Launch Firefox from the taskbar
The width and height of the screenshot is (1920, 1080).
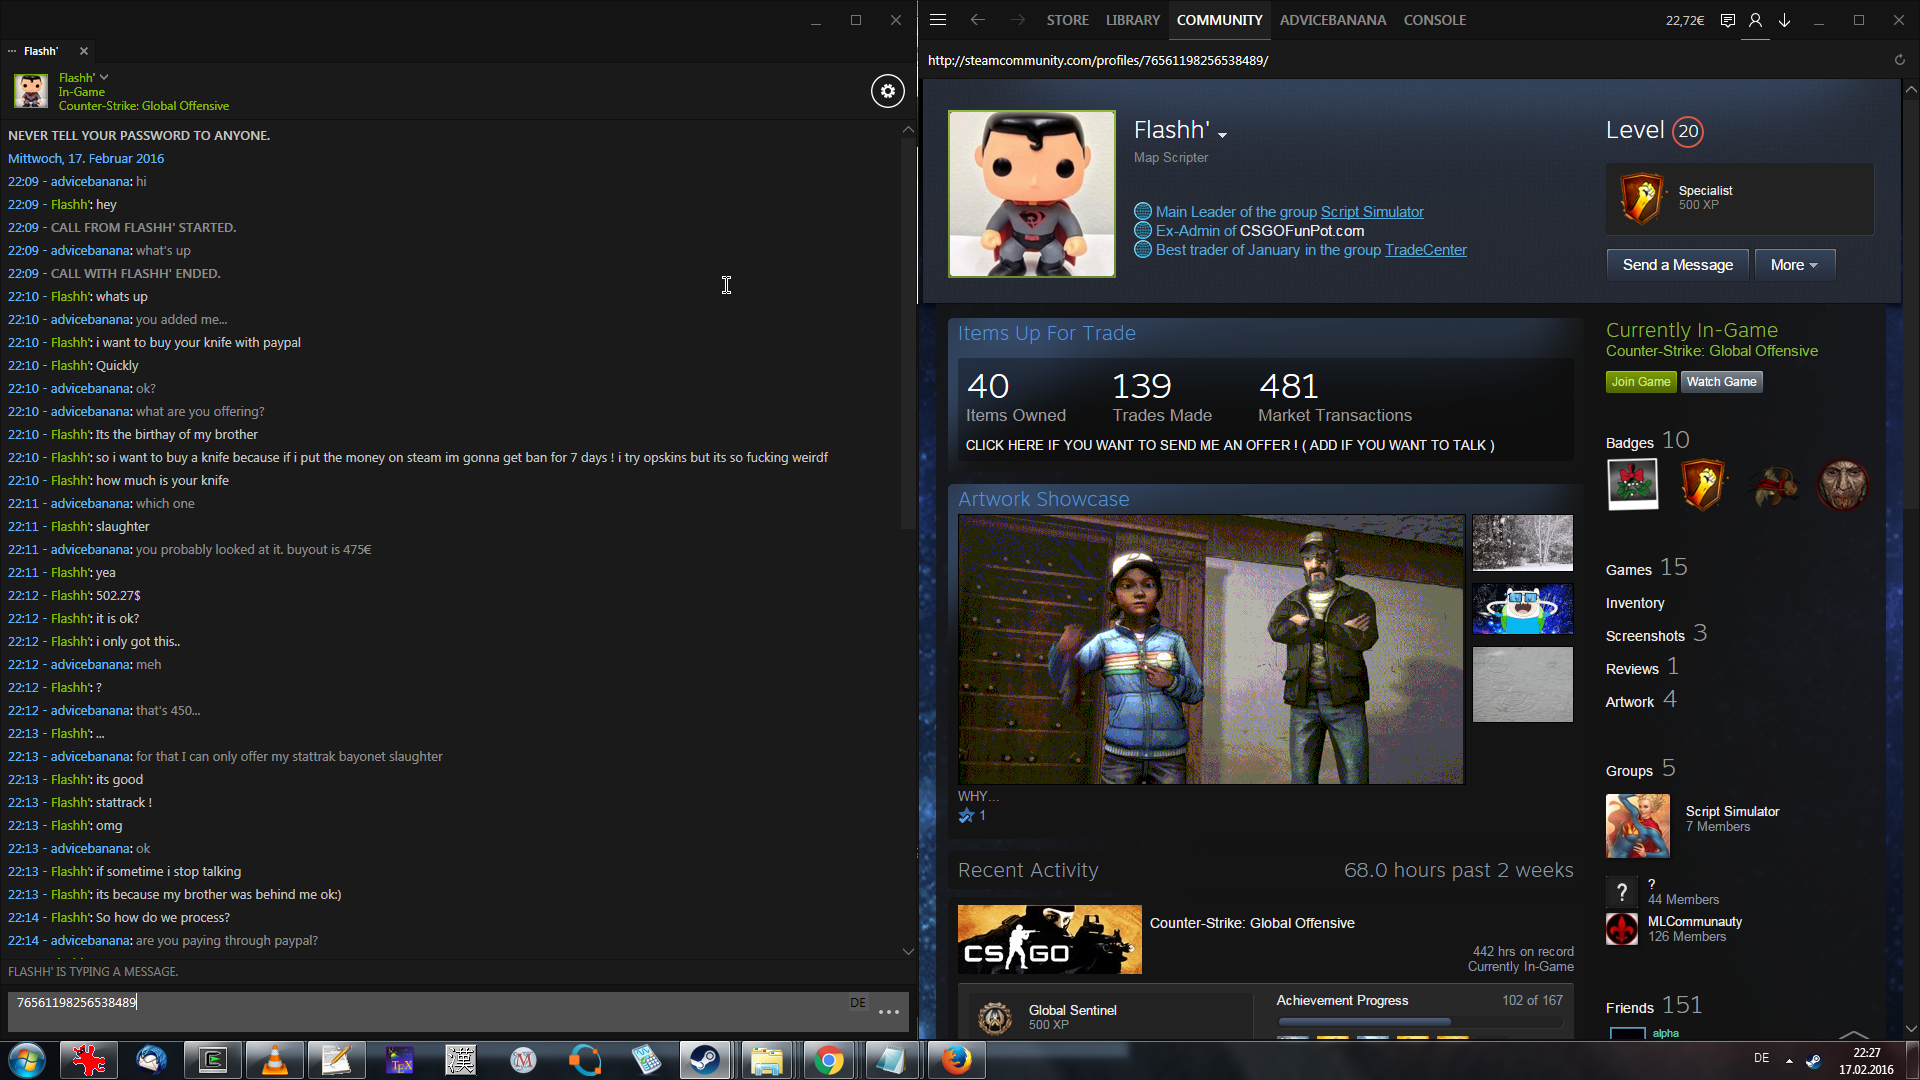956,1060
